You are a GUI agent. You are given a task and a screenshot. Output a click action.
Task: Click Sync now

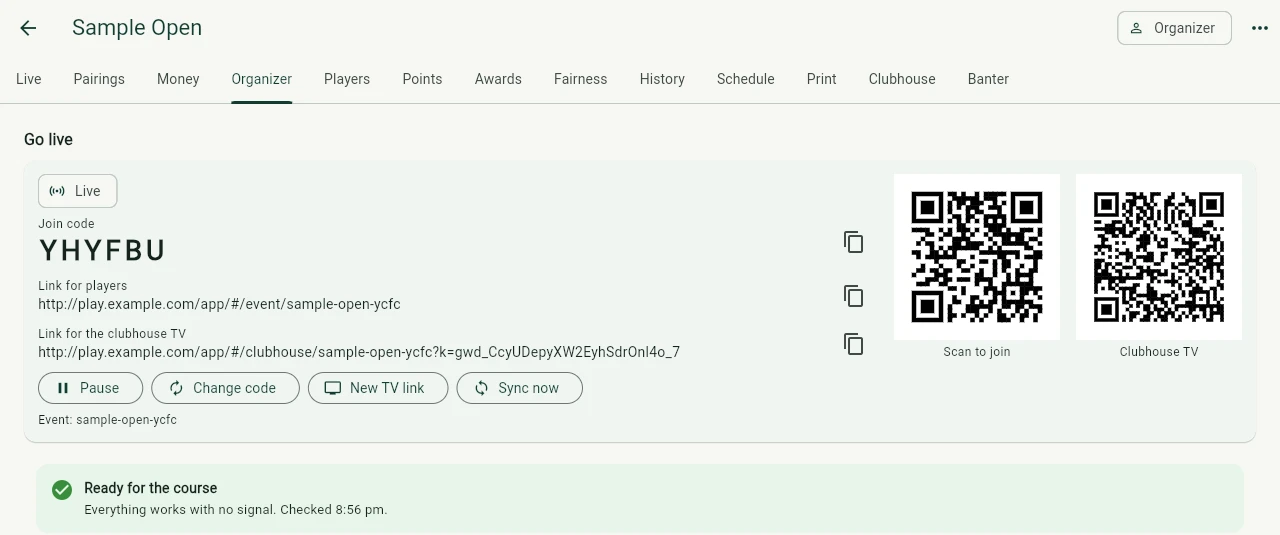coord(519,388)
